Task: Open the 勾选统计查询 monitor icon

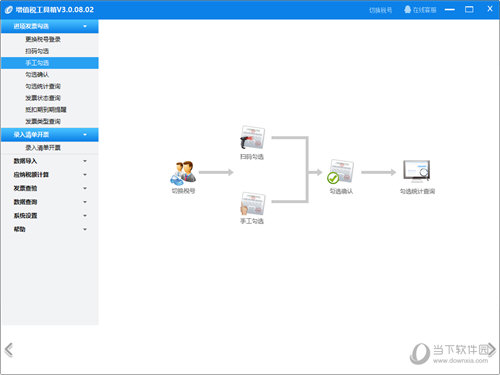Action: pos(417,171)
